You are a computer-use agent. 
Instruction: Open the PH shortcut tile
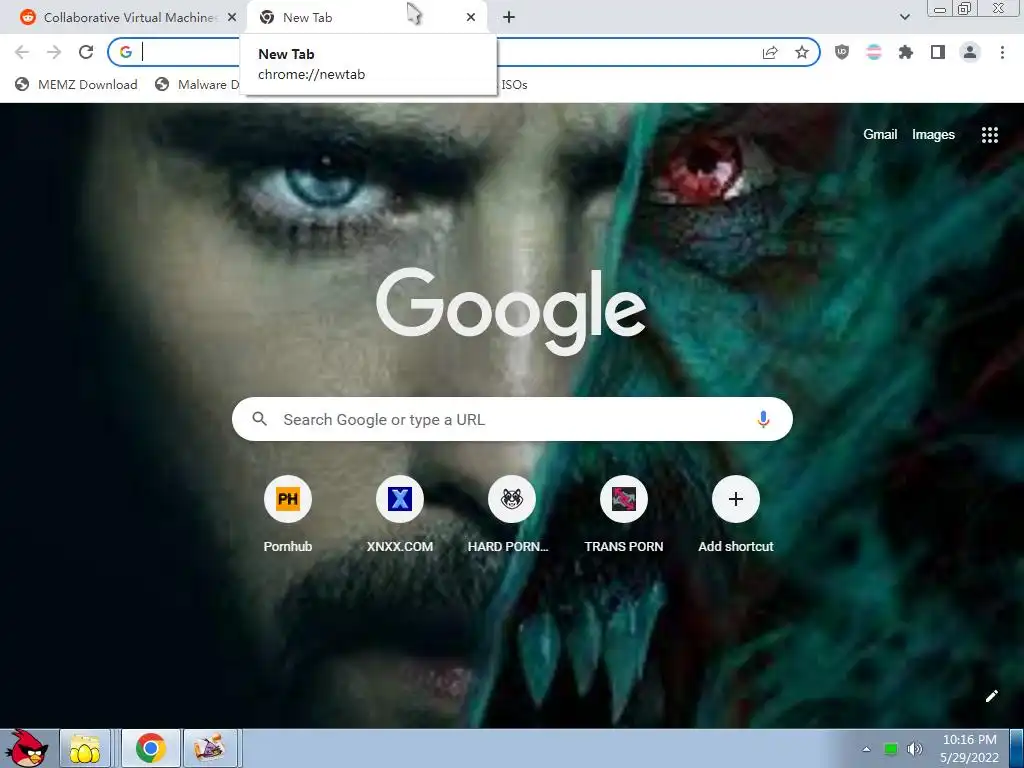tap(287, 499)
